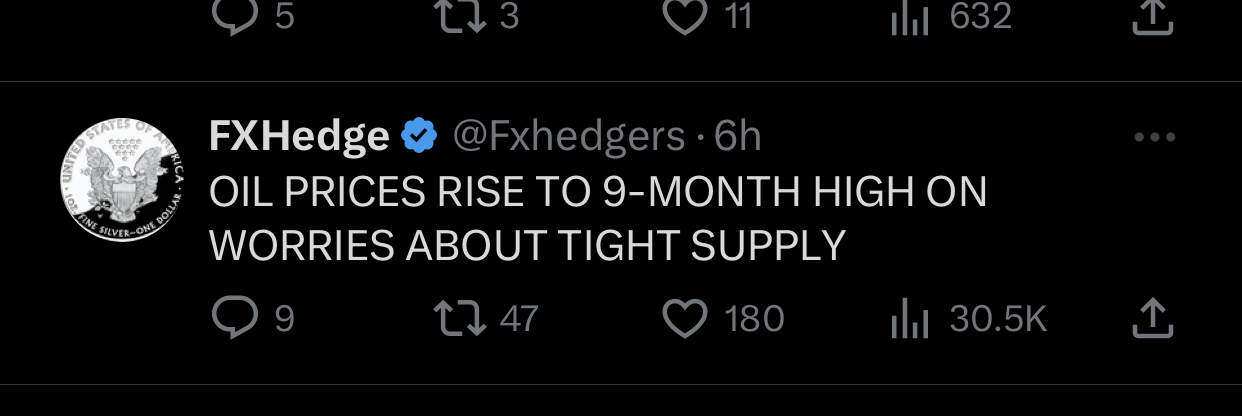Reply to the FXHedge oil prices tweet
The image size is (1242, 416).
(x=235, y=319)
